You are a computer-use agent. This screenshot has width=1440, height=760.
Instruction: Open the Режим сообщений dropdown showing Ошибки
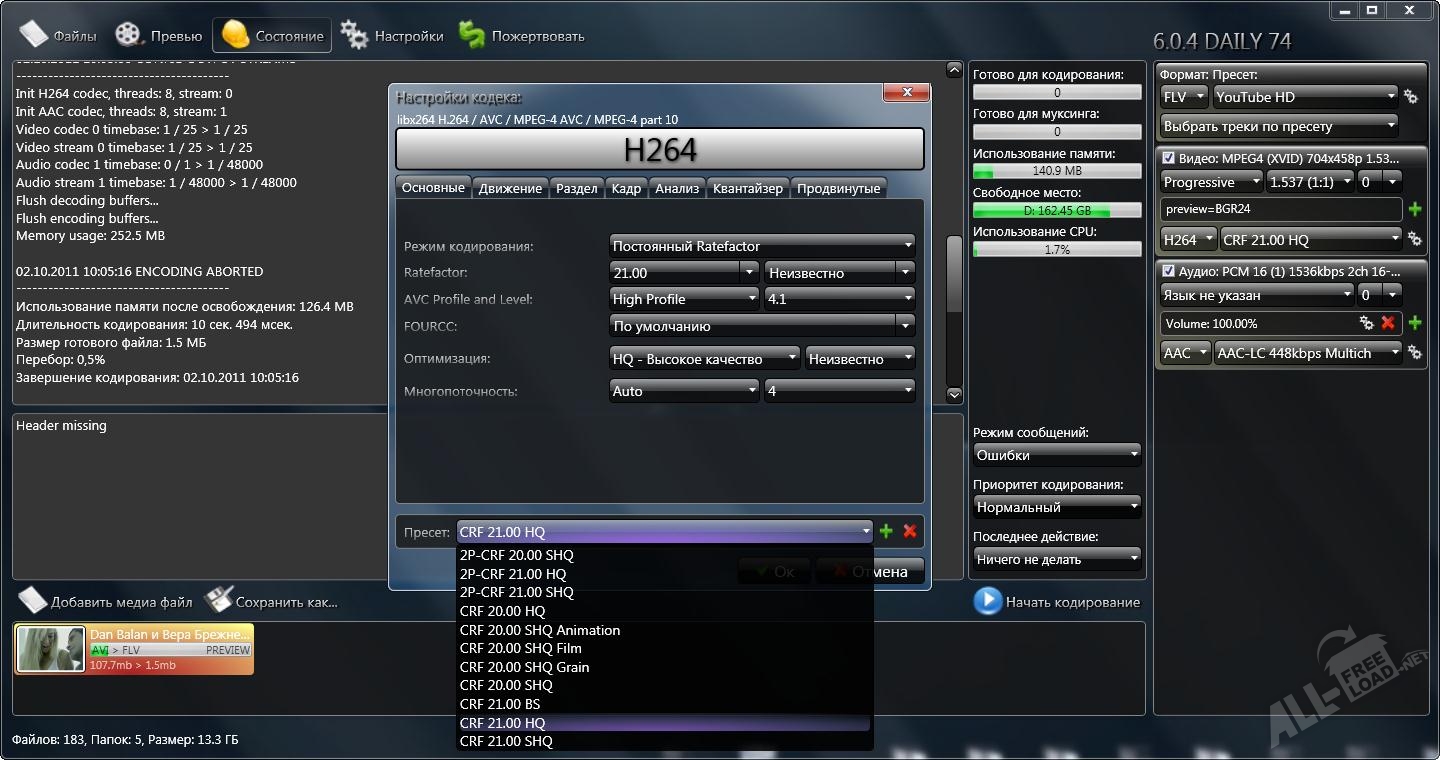click(1057, 455)
